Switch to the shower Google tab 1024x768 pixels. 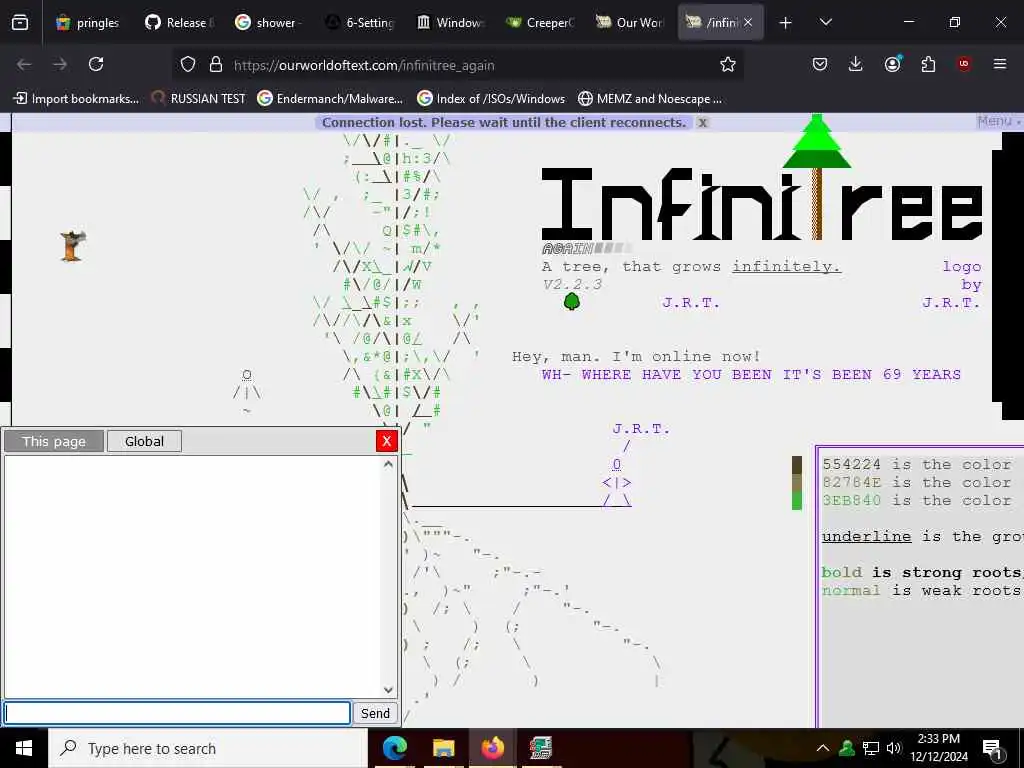coord(268,23)
